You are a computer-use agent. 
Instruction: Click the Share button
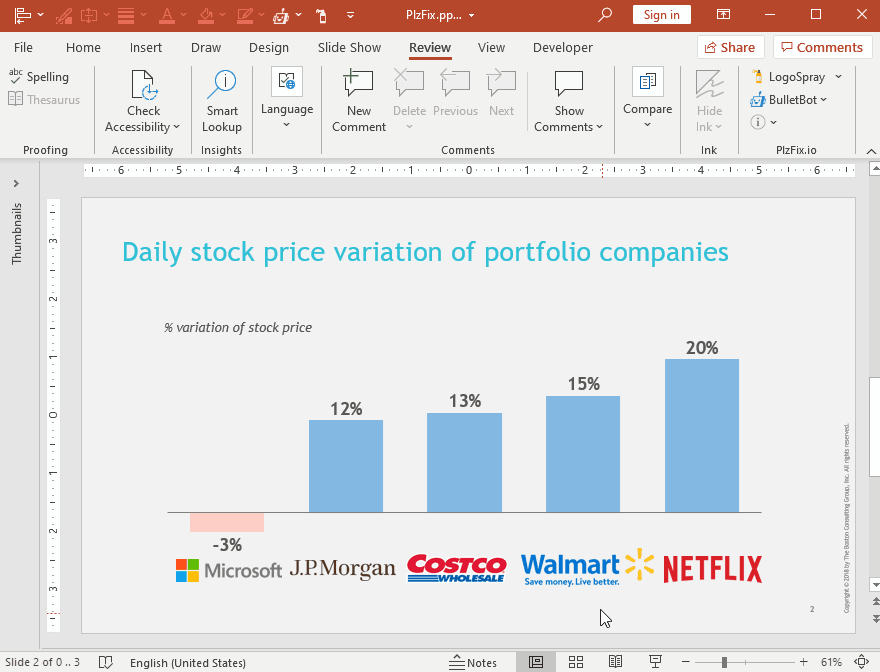tap(730, 47)
